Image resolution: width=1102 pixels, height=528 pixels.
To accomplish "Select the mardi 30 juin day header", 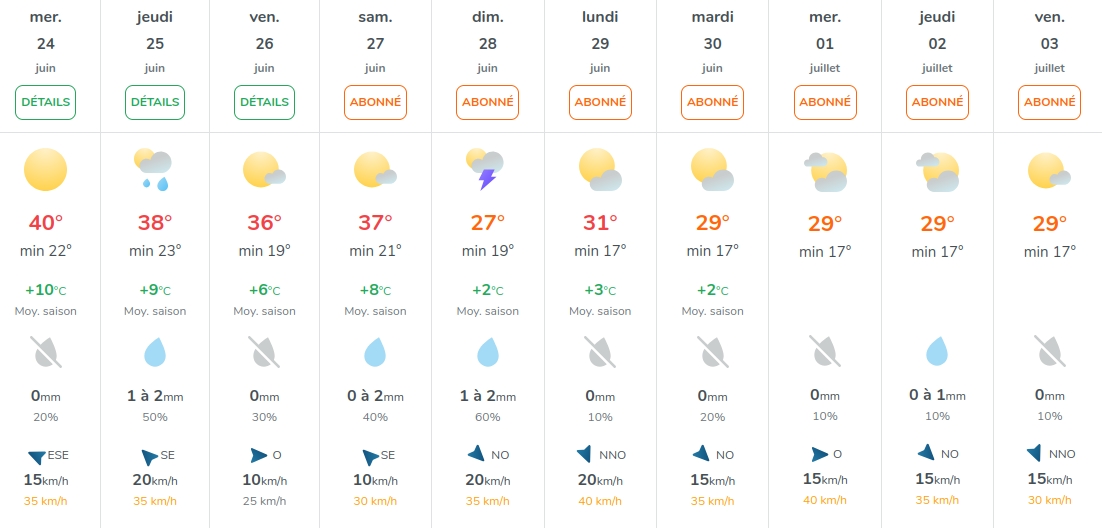I will coord(713,42).
